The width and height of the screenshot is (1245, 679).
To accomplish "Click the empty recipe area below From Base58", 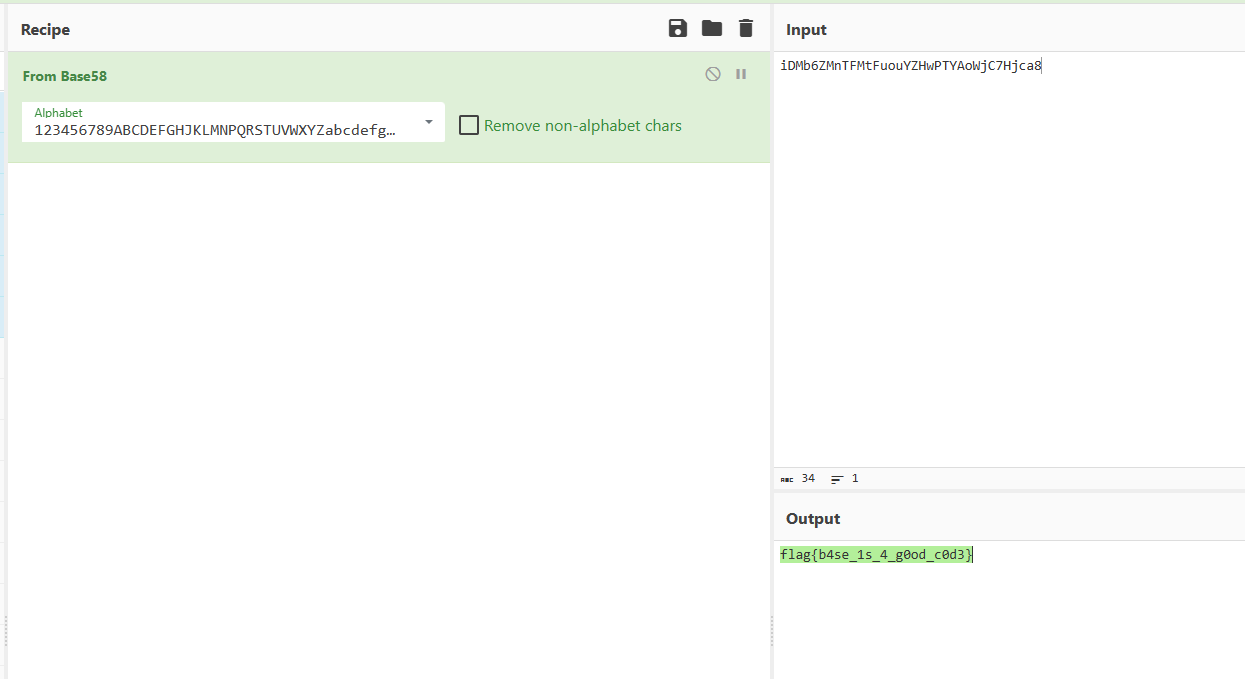I will 388,400.
